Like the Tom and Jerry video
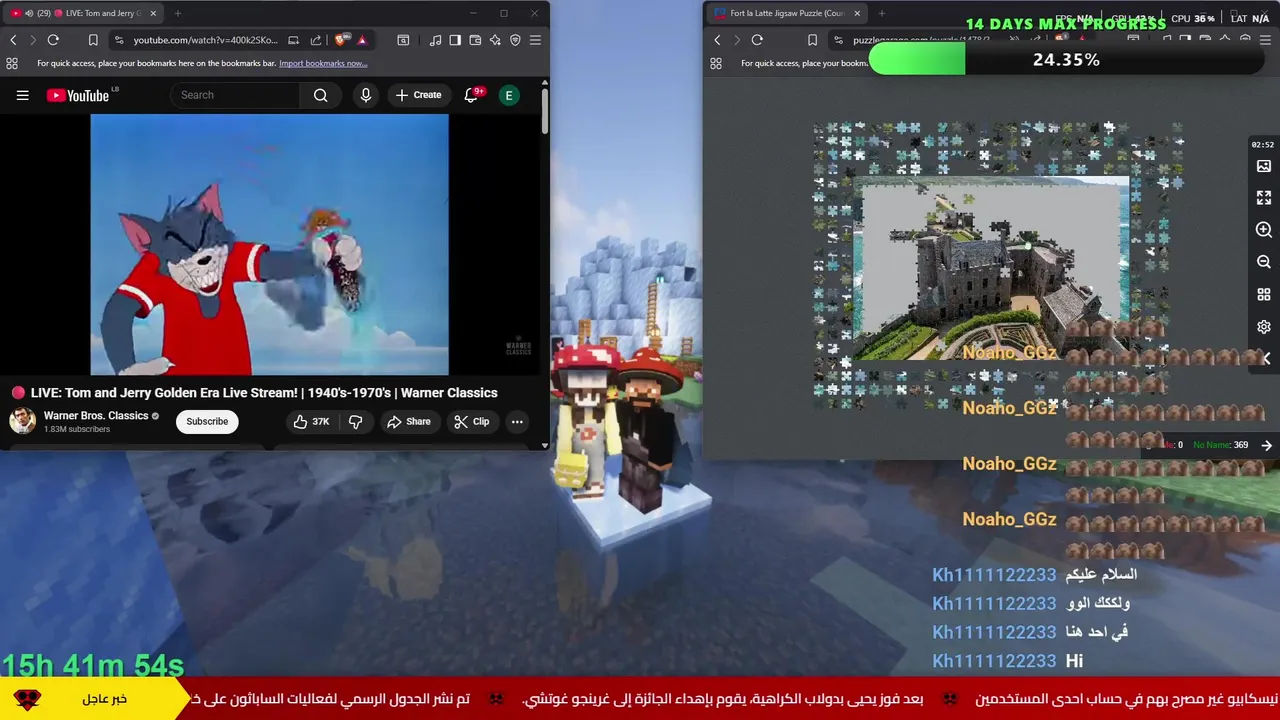This screenshot has width=1280, height=720. (x=311, y=421)
